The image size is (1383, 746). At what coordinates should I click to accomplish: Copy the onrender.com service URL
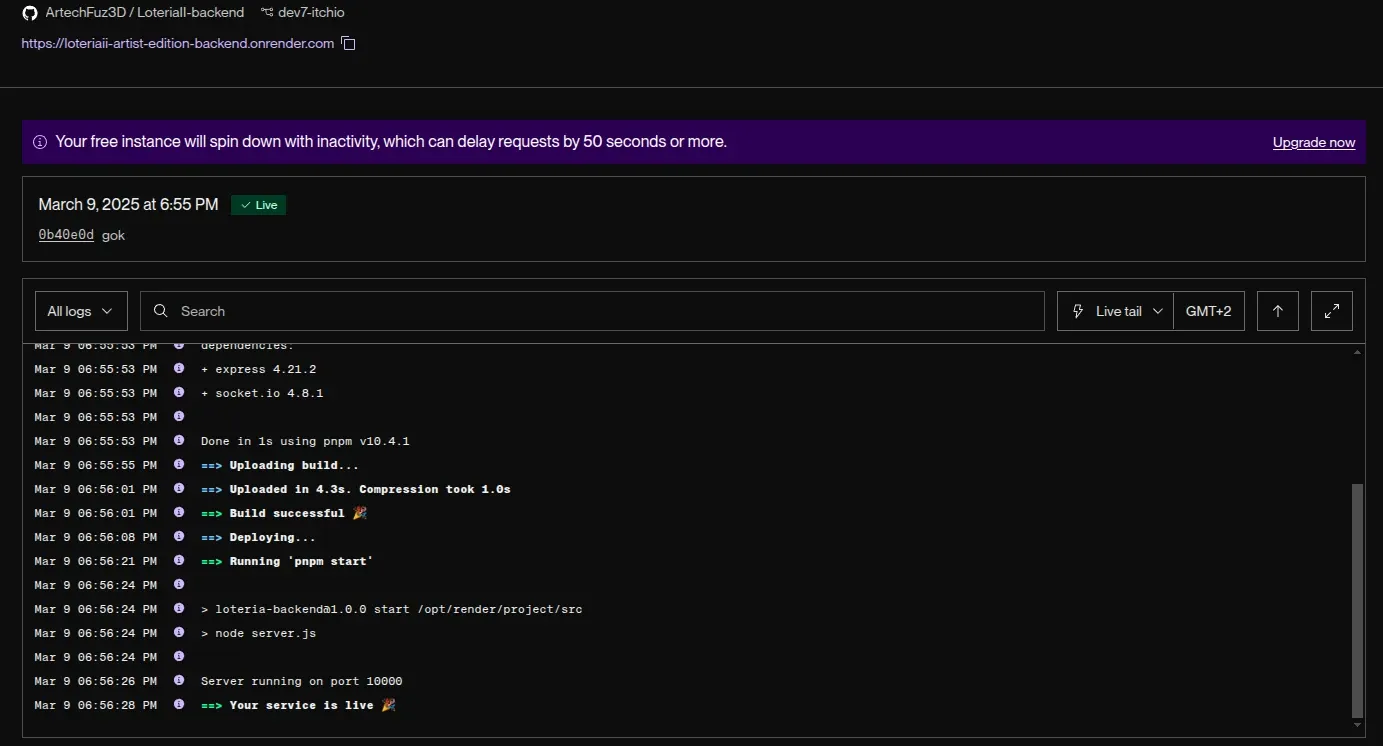click(x=348, y=43)
